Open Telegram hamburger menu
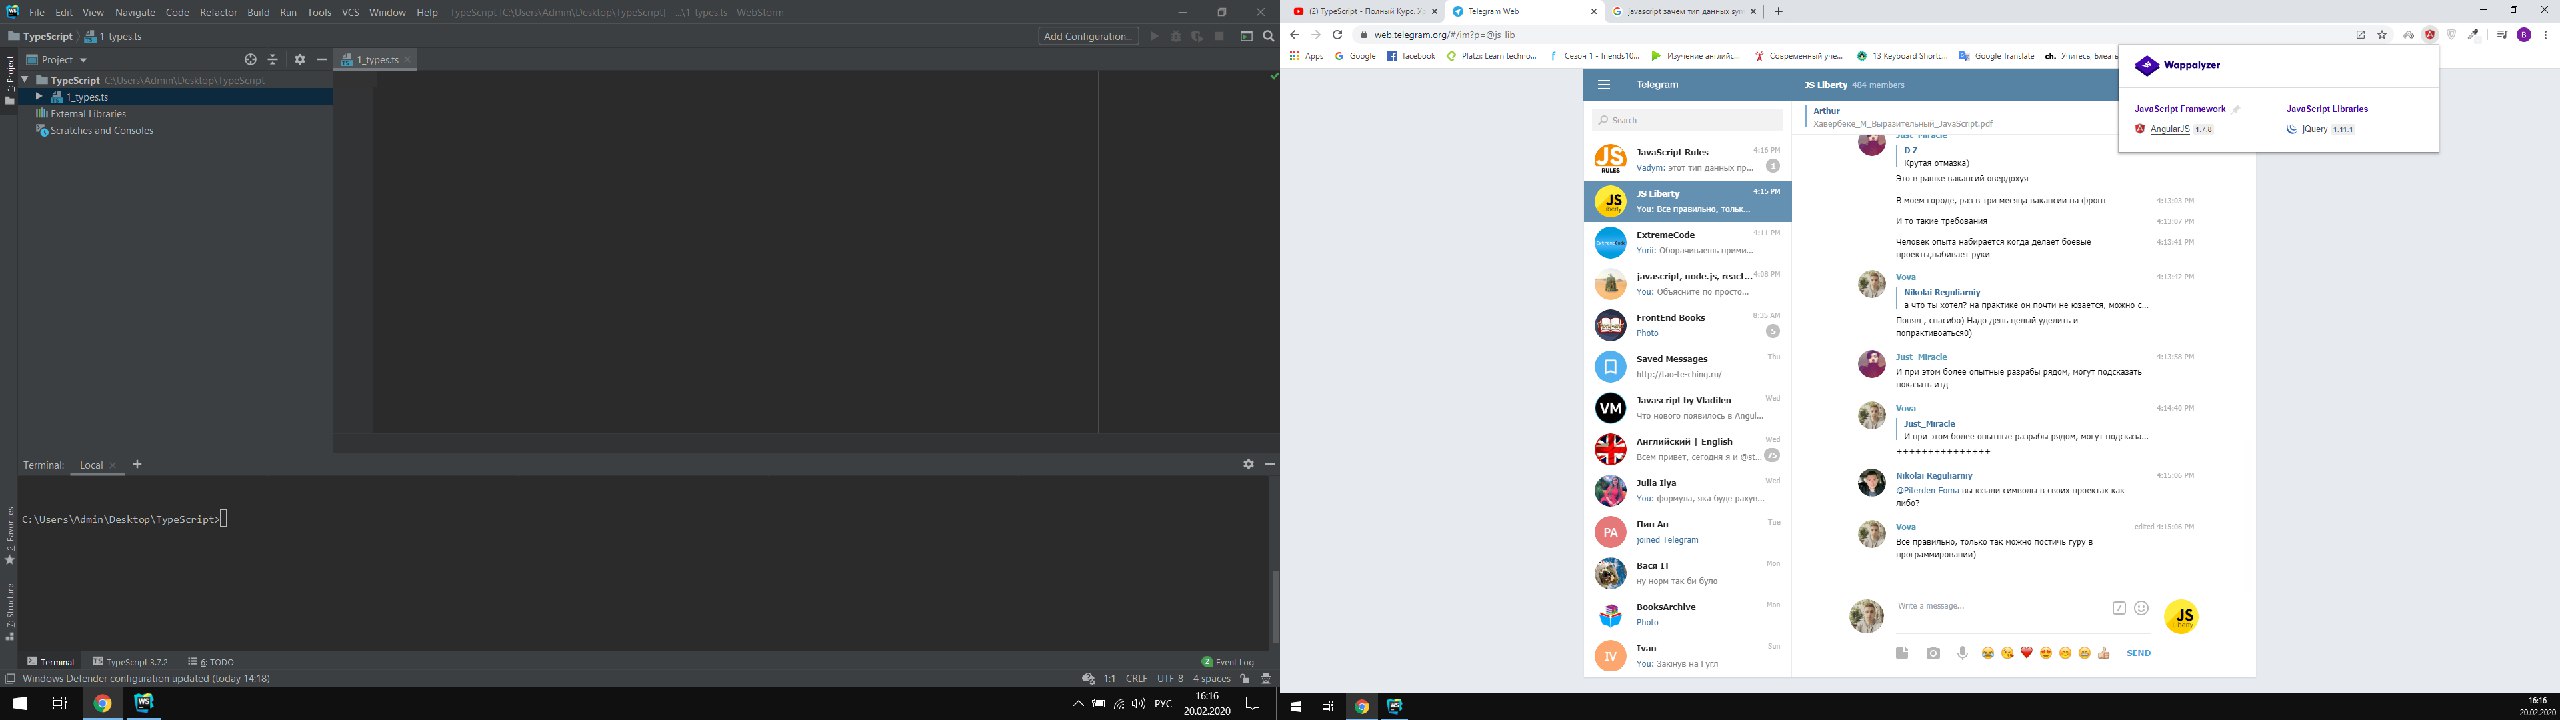2560x720 pixels. 1604,85
